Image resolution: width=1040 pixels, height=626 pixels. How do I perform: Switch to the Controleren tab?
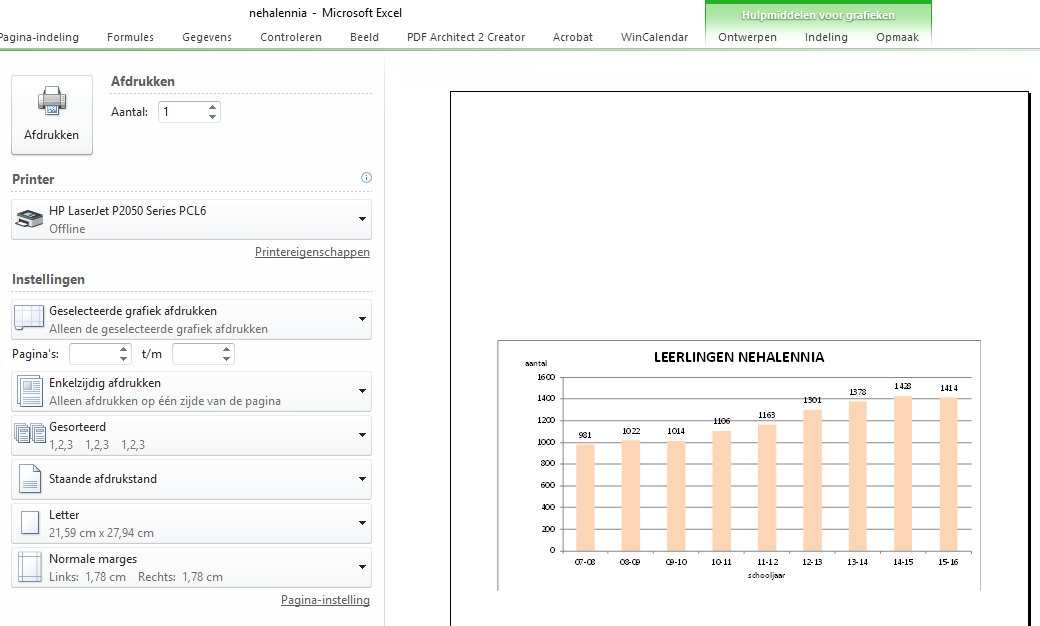pyautogui.click(x=291, y=37)
